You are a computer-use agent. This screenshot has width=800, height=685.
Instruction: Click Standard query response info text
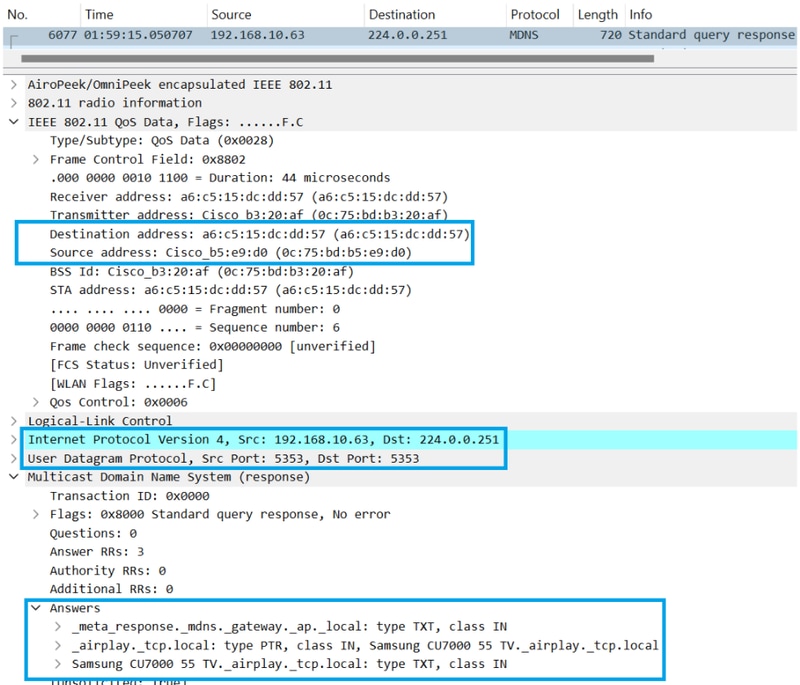click(x=711, y=35)
